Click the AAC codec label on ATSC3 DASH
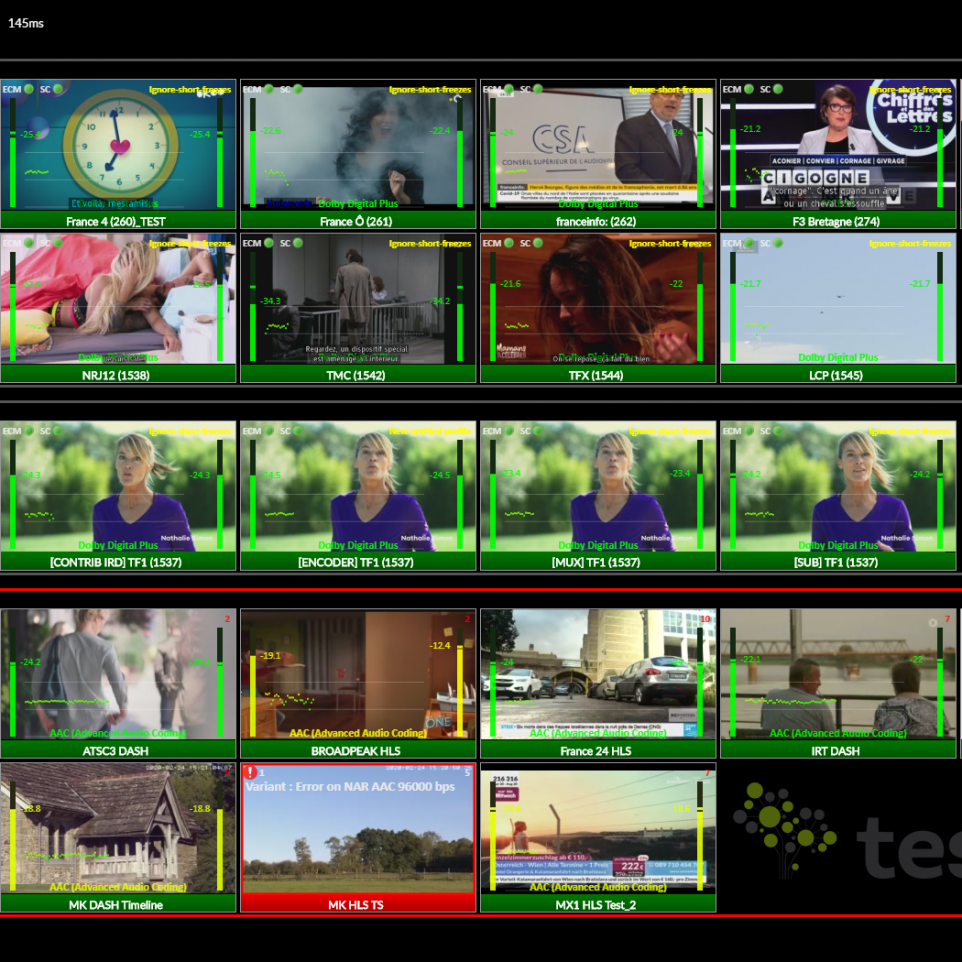 pos(119,732)
